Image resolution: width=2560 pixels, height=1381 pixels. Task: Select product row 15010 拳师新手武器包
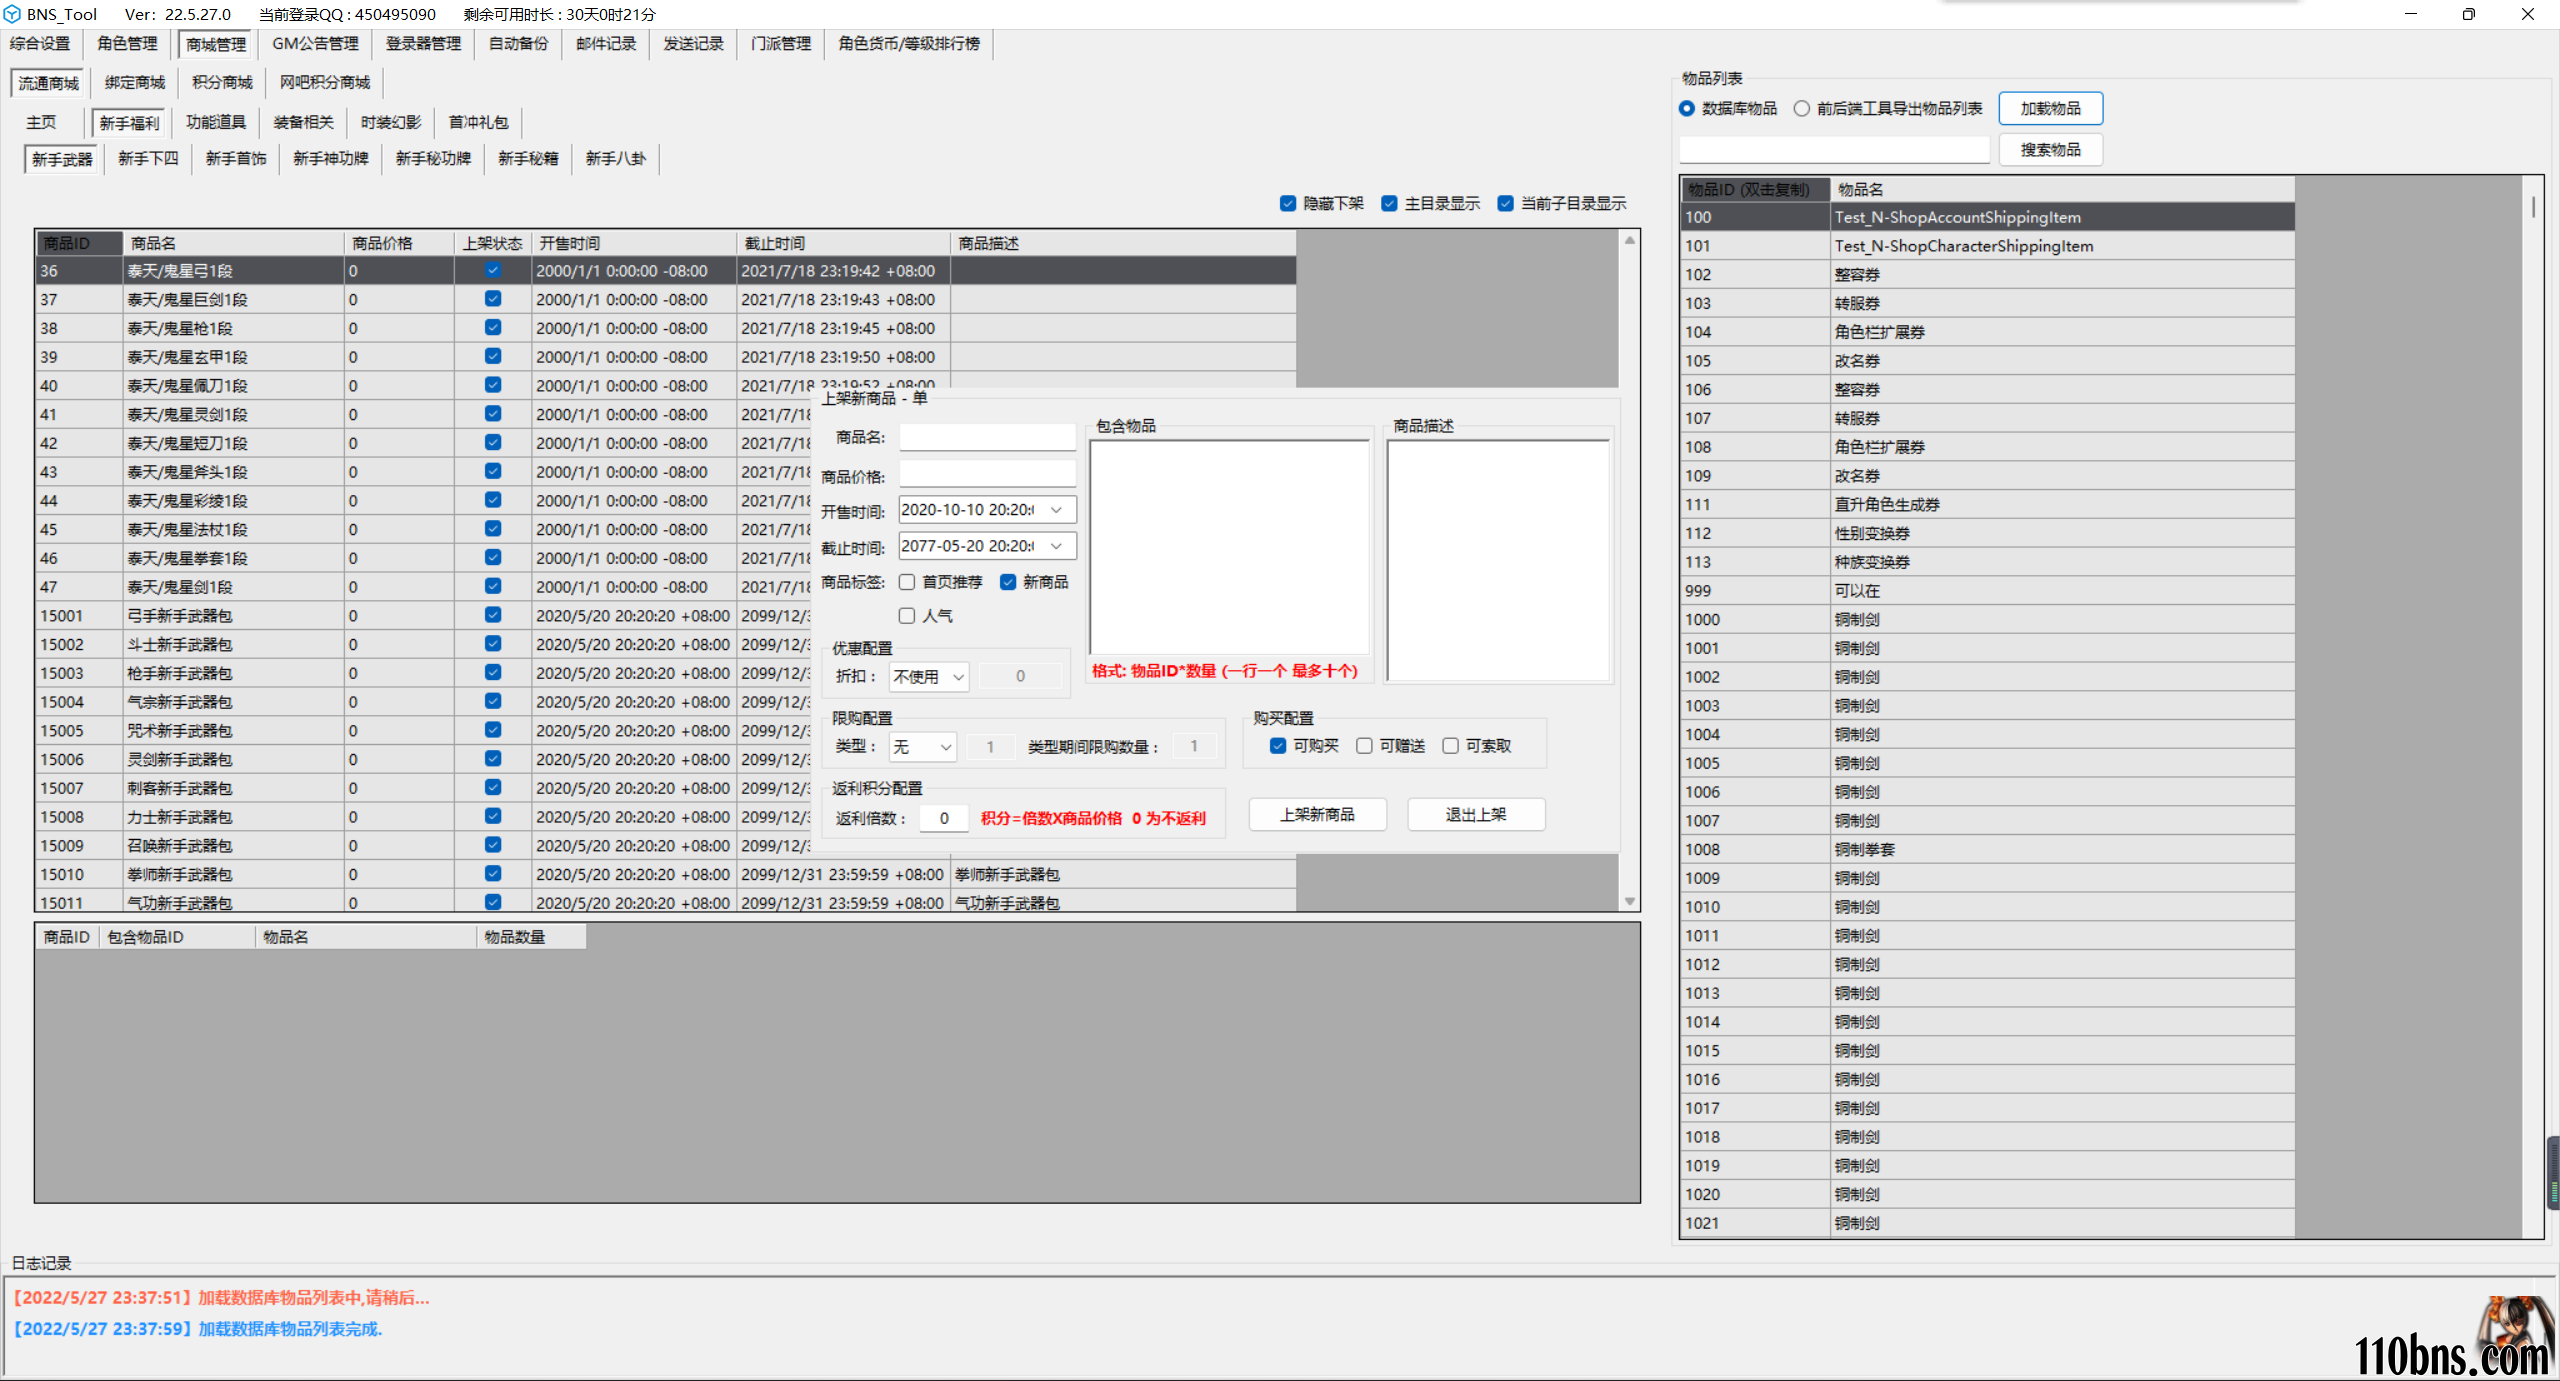point(665,874)
